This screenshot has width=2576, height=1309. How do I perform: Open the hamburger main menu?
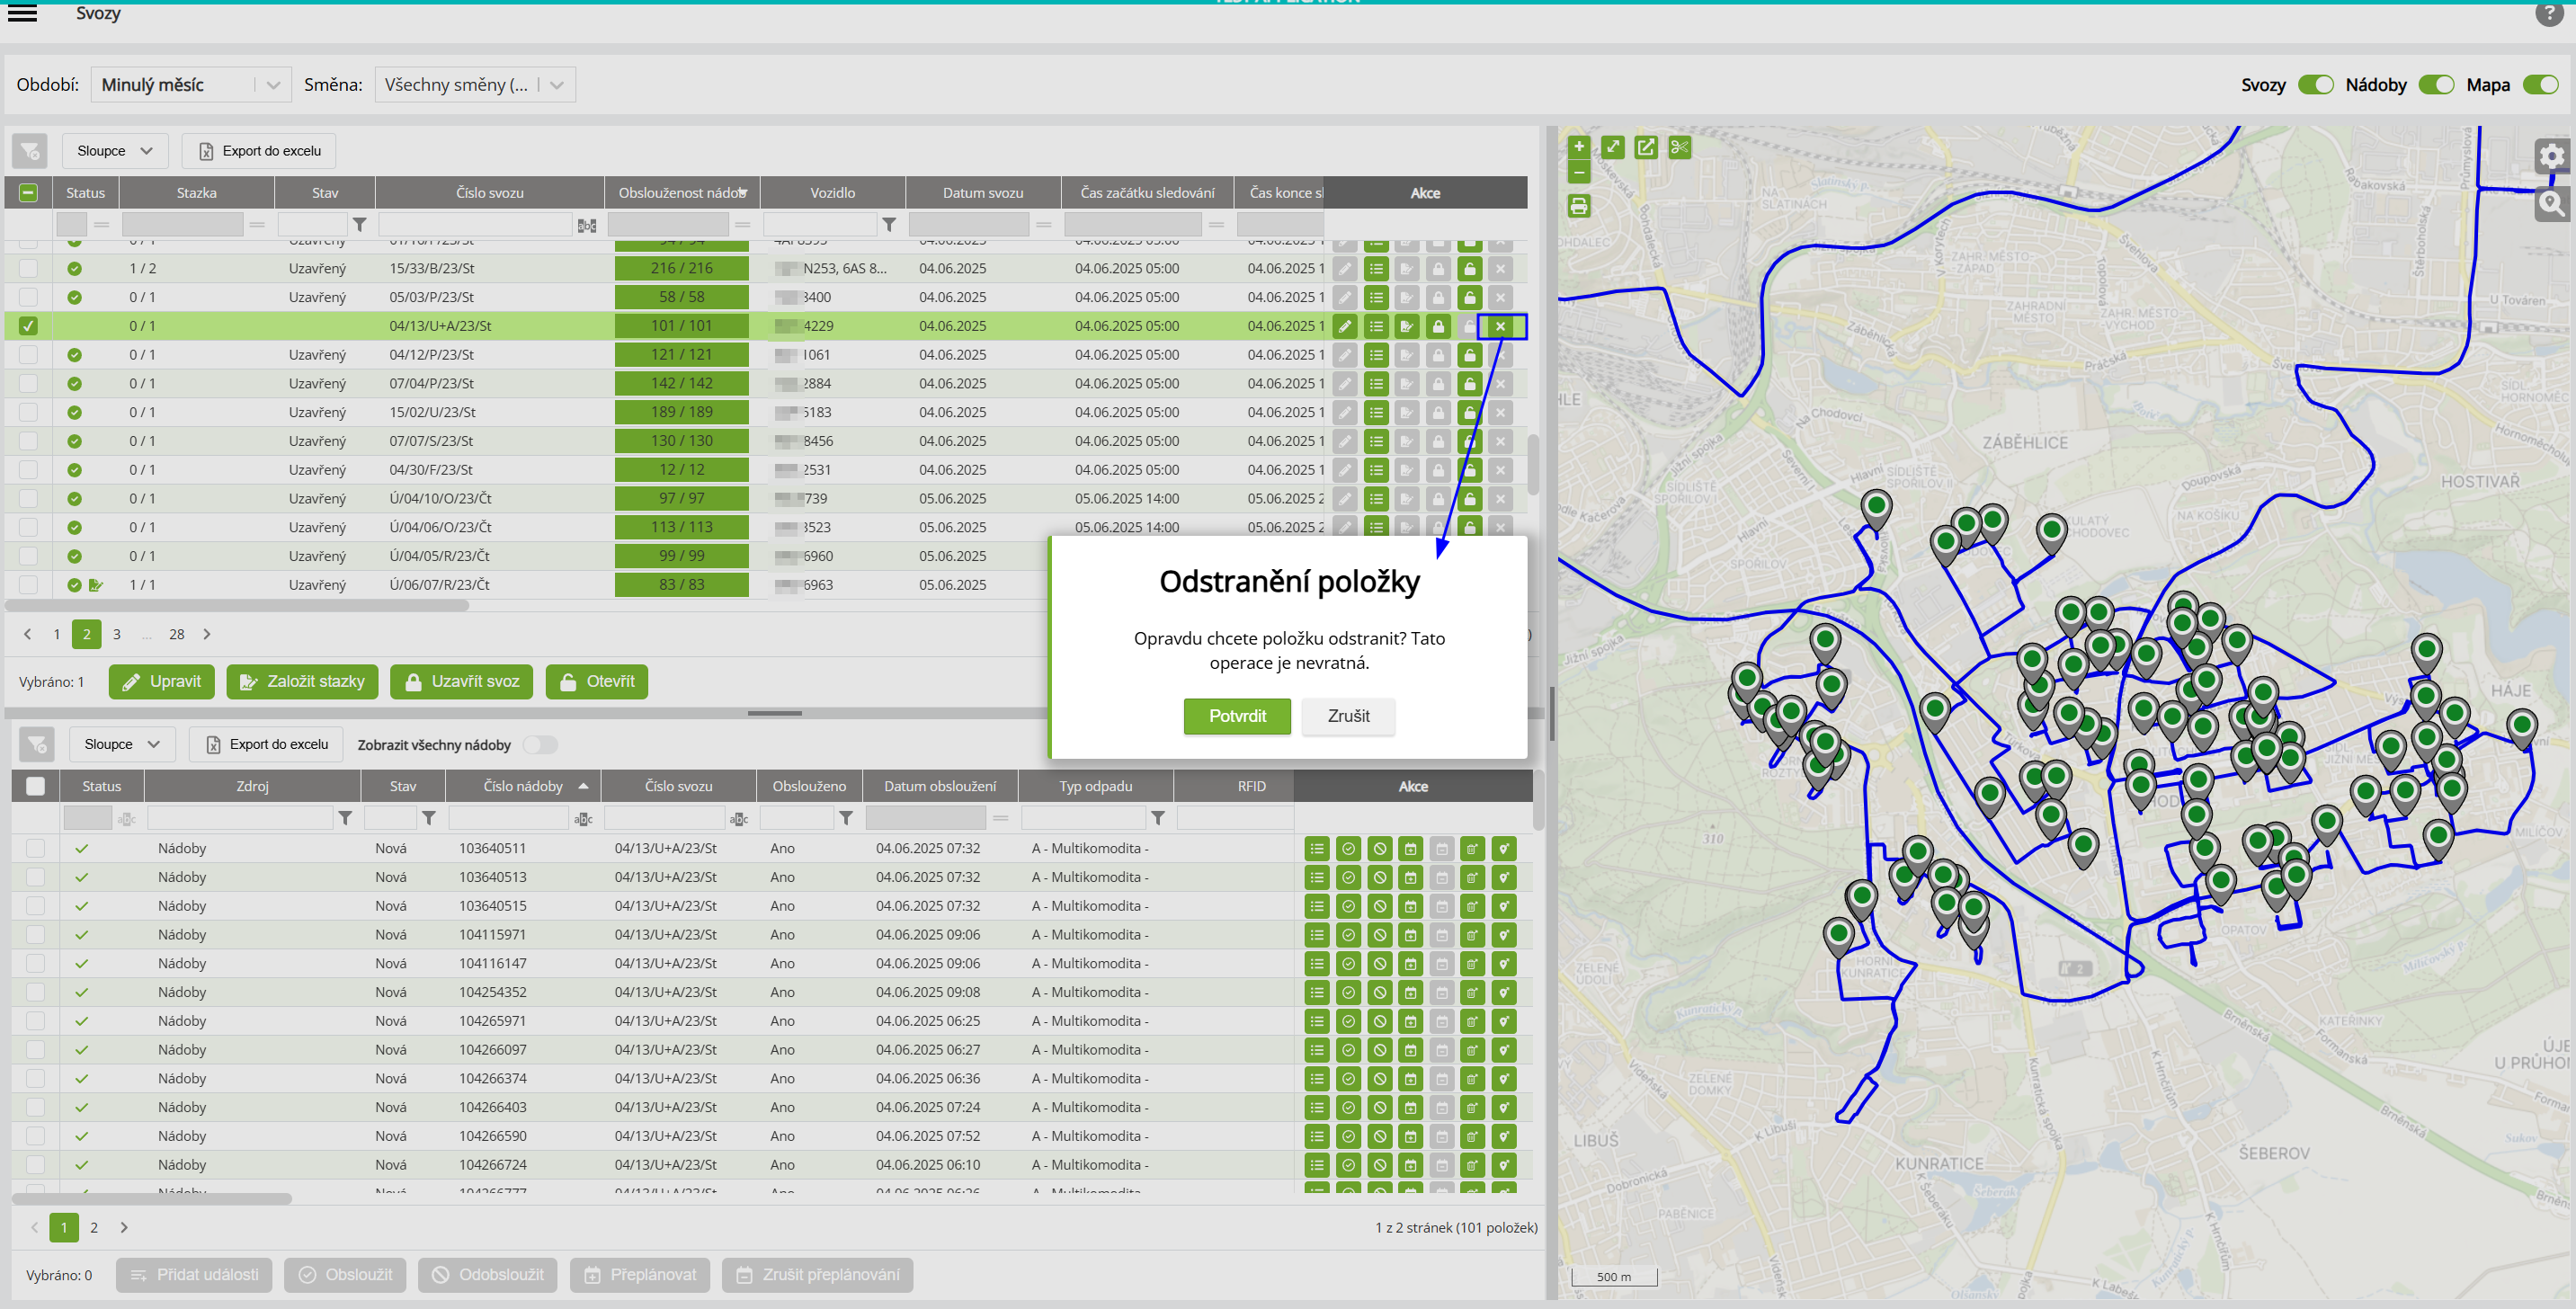tap(22, 13)
